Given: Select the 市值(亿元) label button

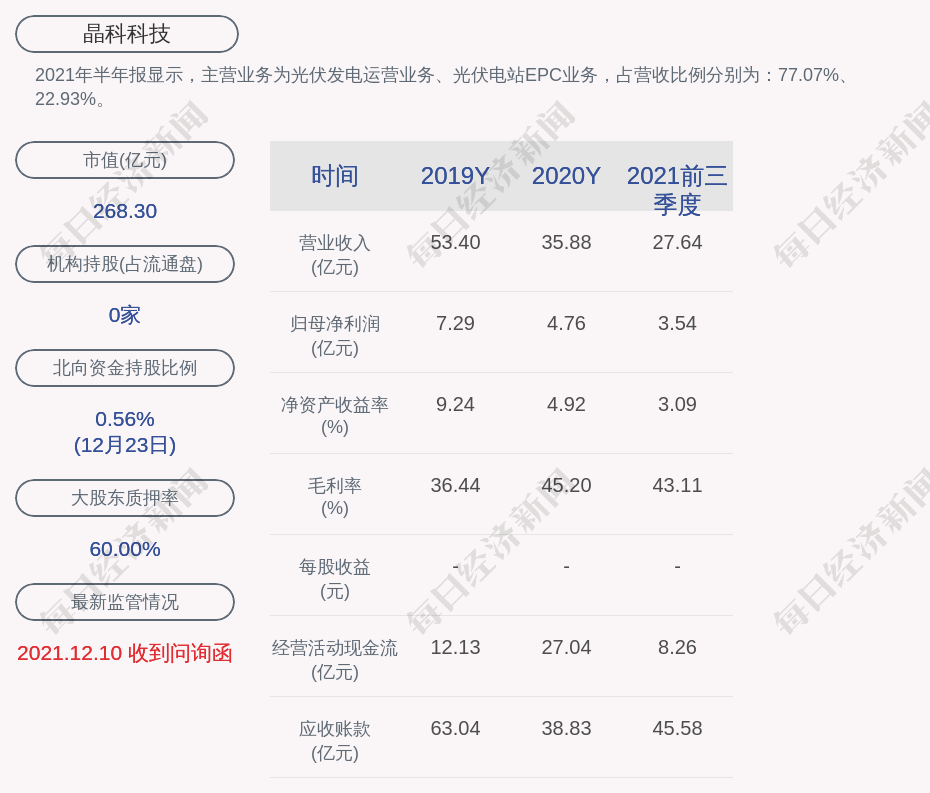Looking at the screenshot, I should point(125,160).
